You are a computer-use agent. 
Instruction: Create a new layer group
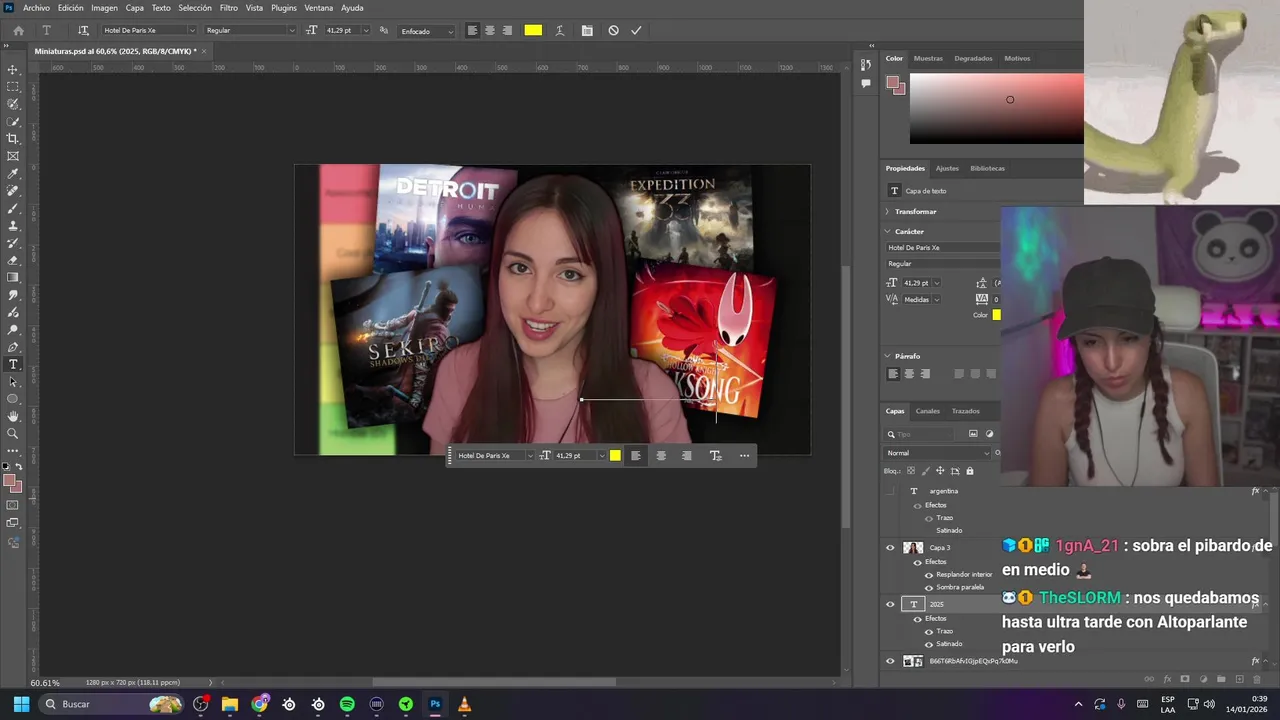click(x=1221, y=679)
